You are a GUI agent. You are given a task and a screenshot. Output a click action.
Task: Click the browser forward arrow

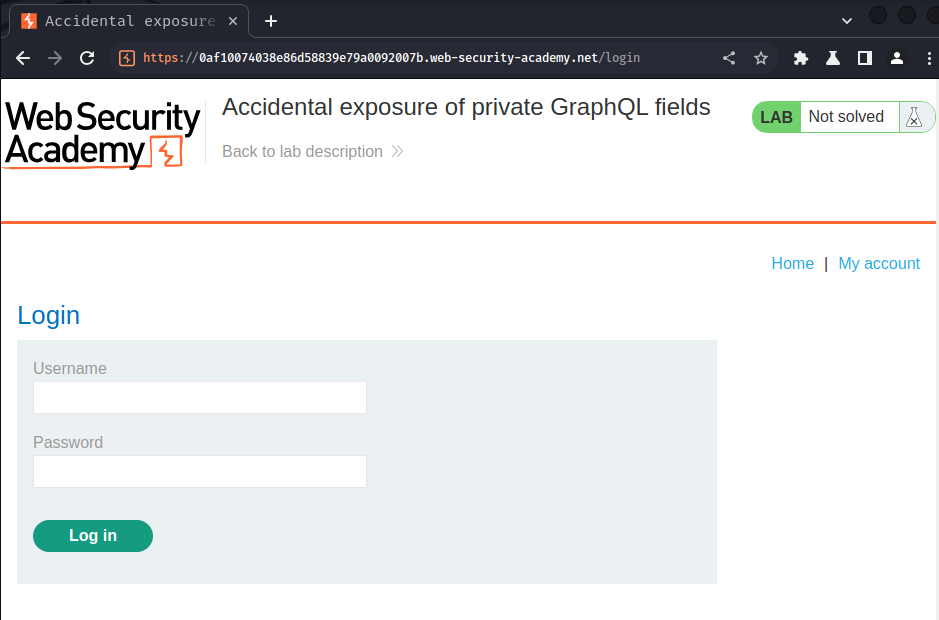55,58
